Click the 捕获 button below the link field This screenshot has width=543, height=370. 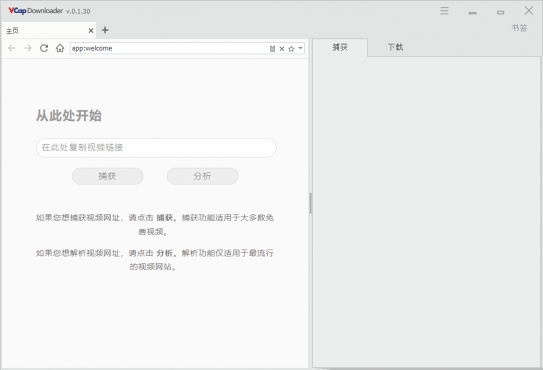coord(108,176)
